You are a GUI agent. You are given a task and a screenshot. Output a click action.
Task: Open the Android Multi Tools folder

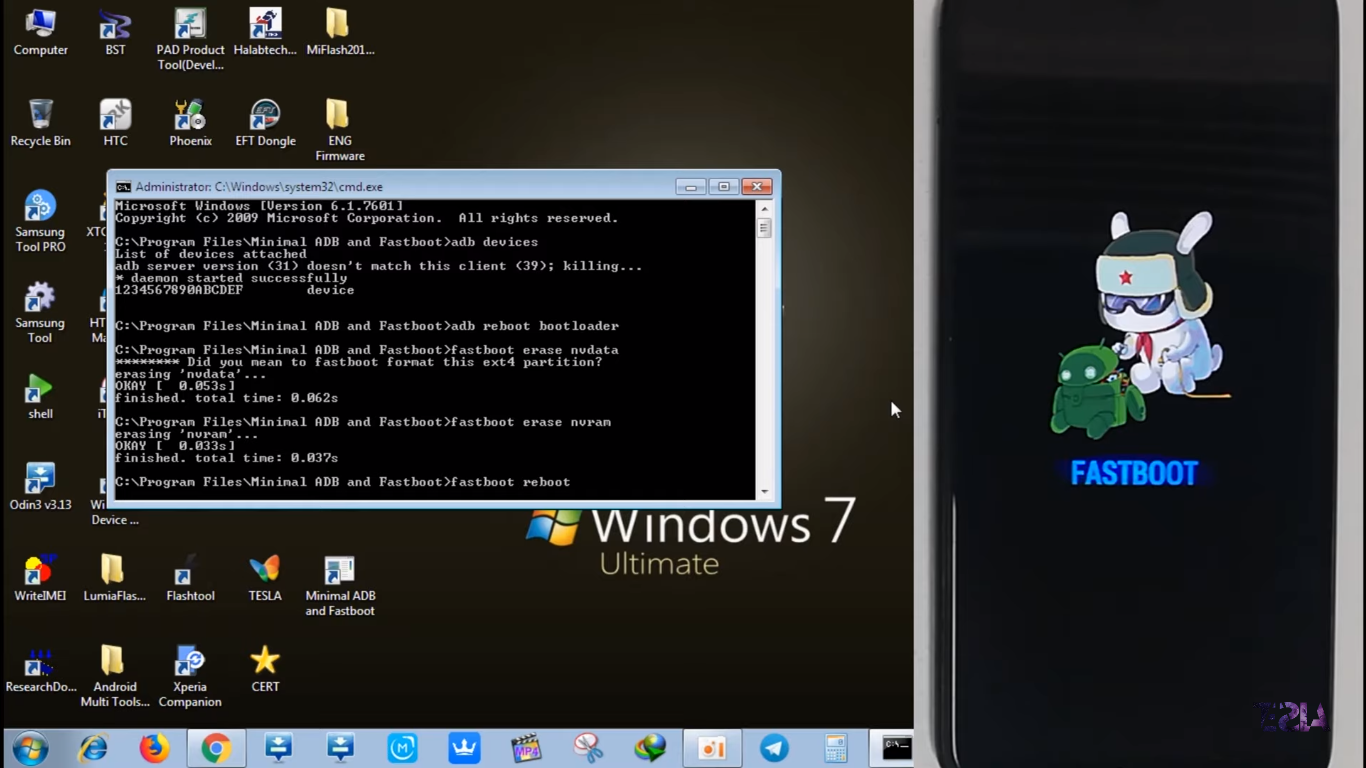(x=115, y=677)
